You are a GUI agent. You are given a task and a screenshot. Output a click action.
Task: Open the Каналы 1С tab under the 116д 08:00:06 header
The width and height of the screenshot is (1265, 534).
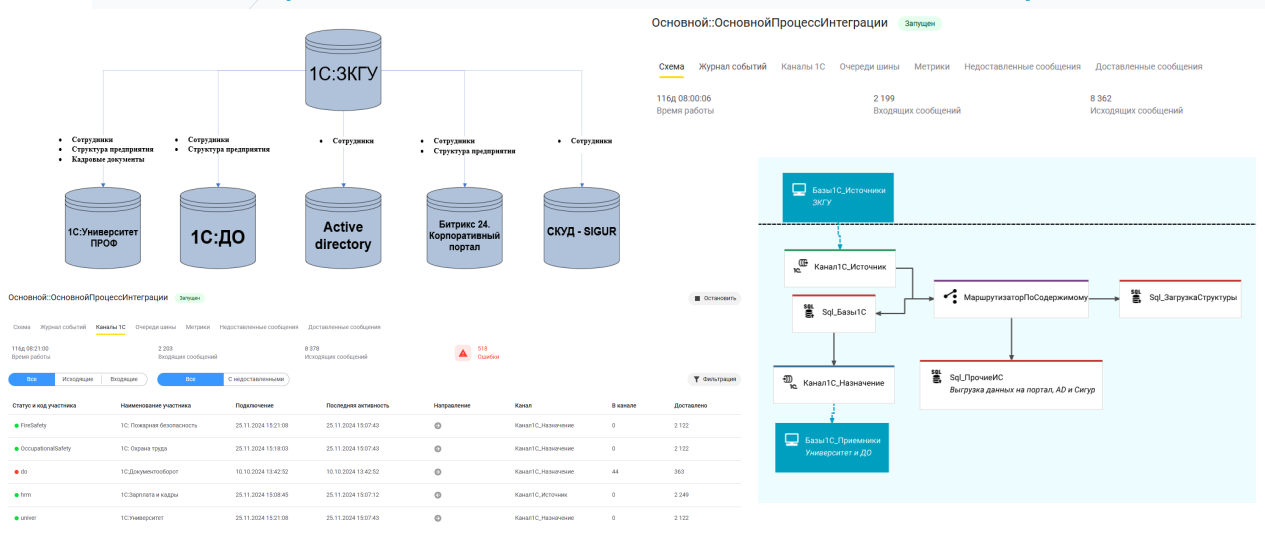click(x=803, y=66)
